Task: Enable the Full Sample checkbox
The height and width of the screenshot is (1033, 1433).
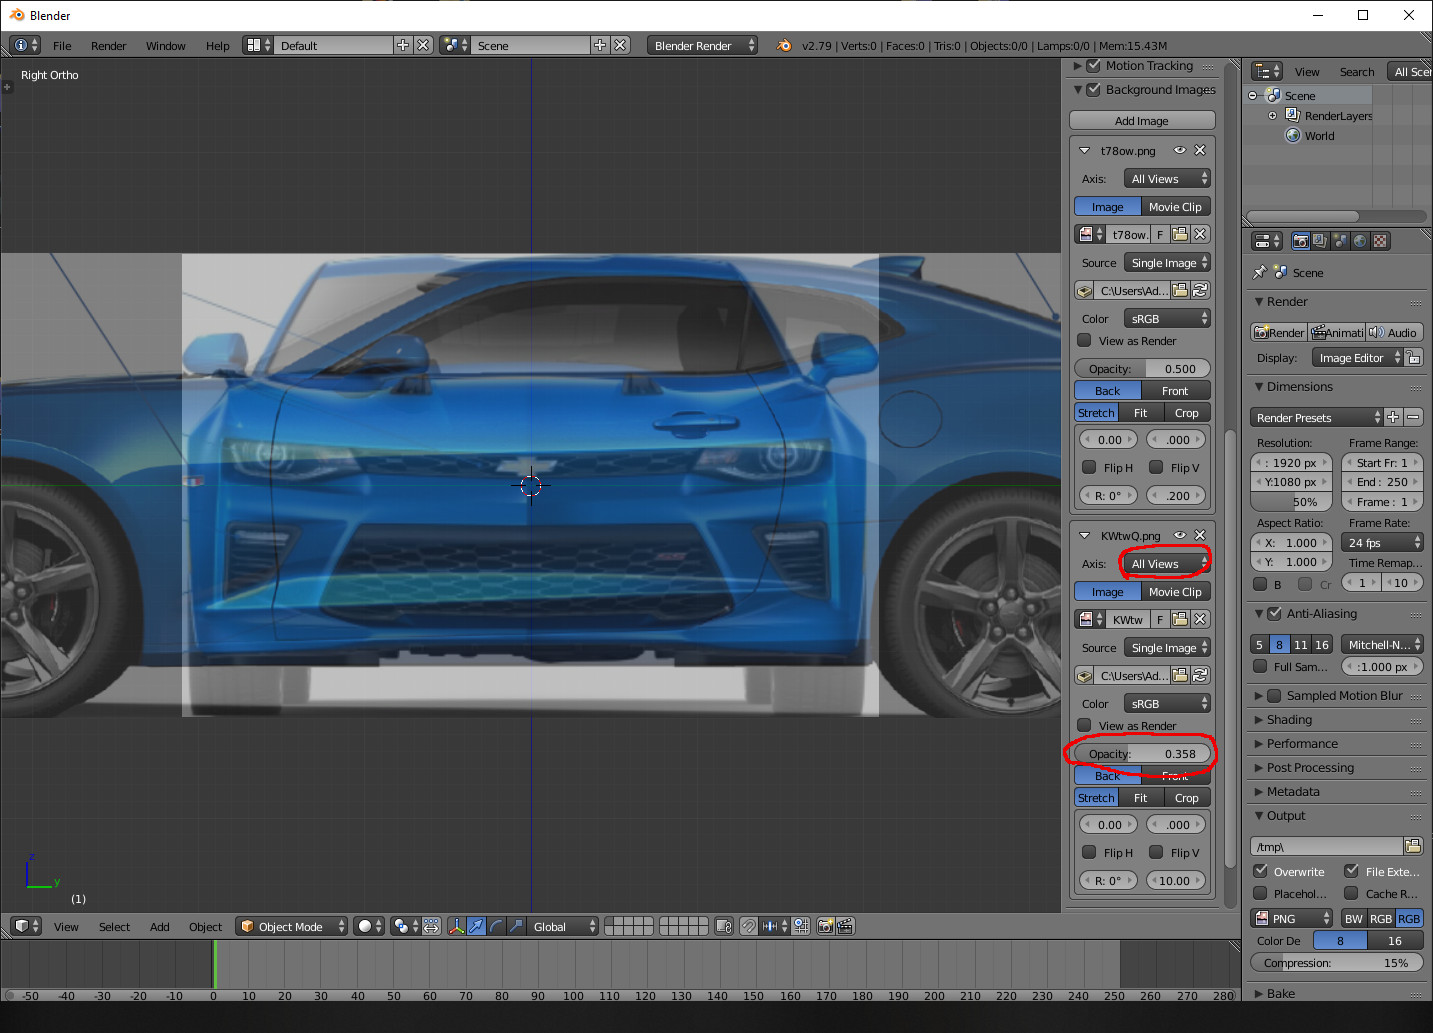Action: click(1261, 666)
